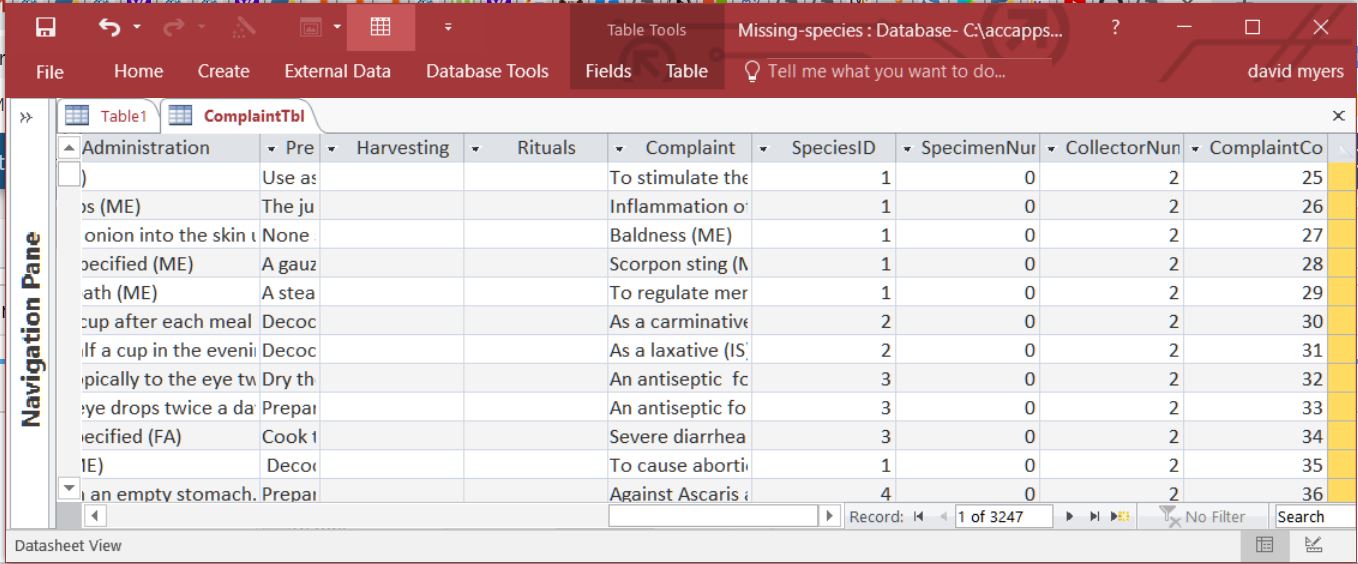The width and height of the screenshot is (1358, 564).
Task: Open the Complaint column header dropdown
Action: pos(619,149)
